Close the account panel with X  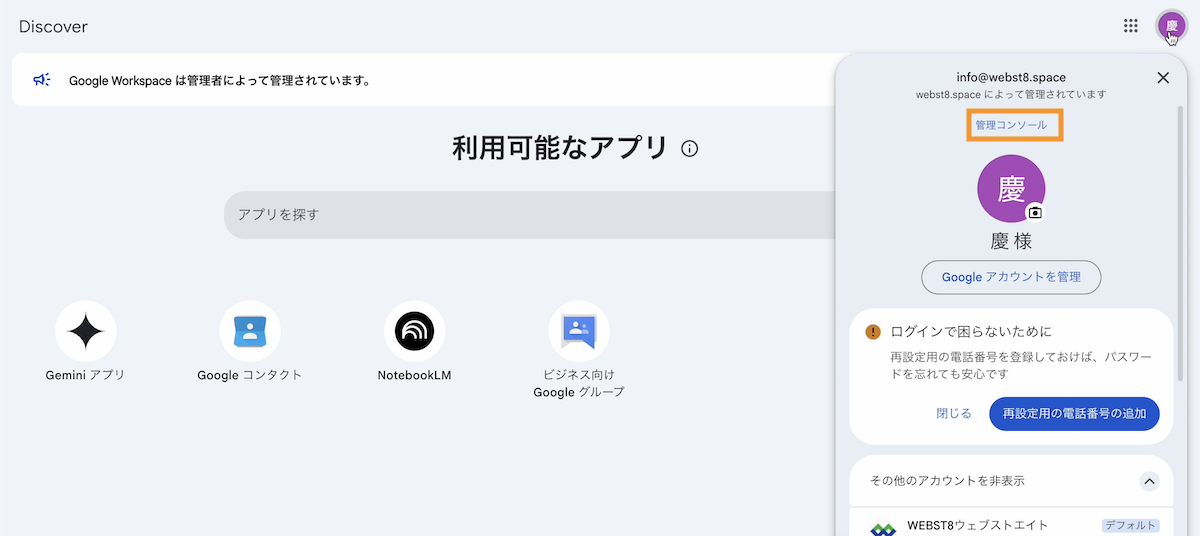coord(1163,78)
